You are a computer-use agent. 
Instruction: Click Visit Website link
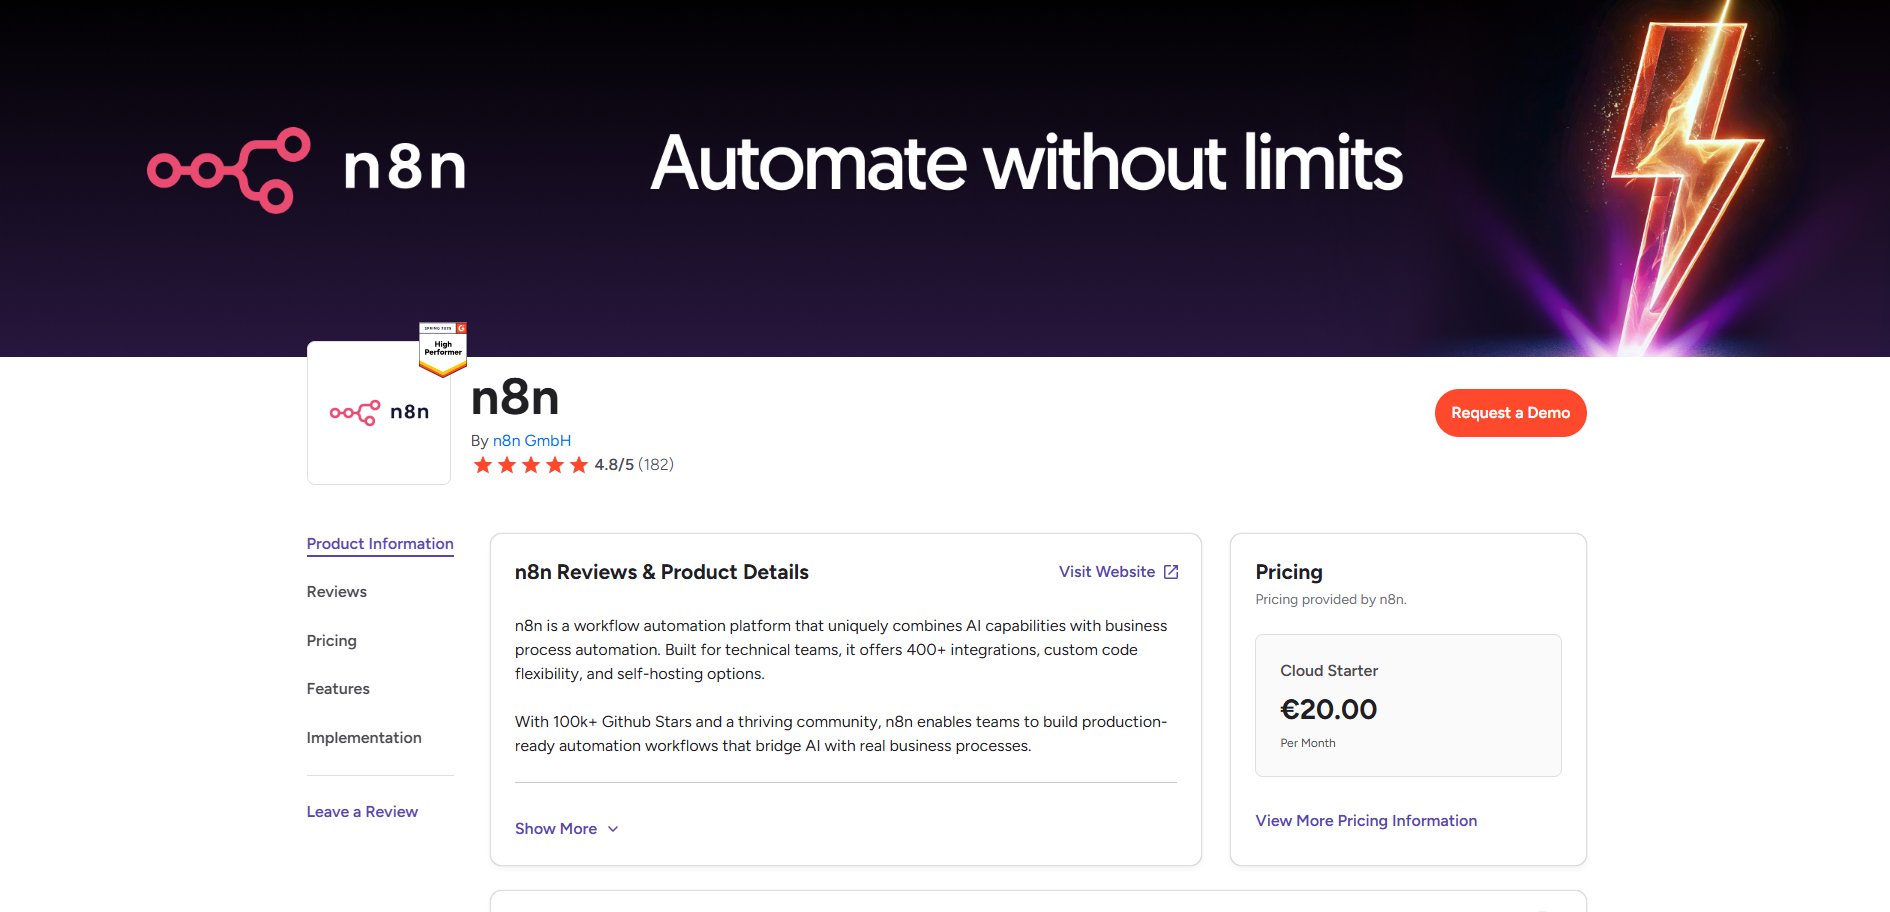[x=1107, y=572]
